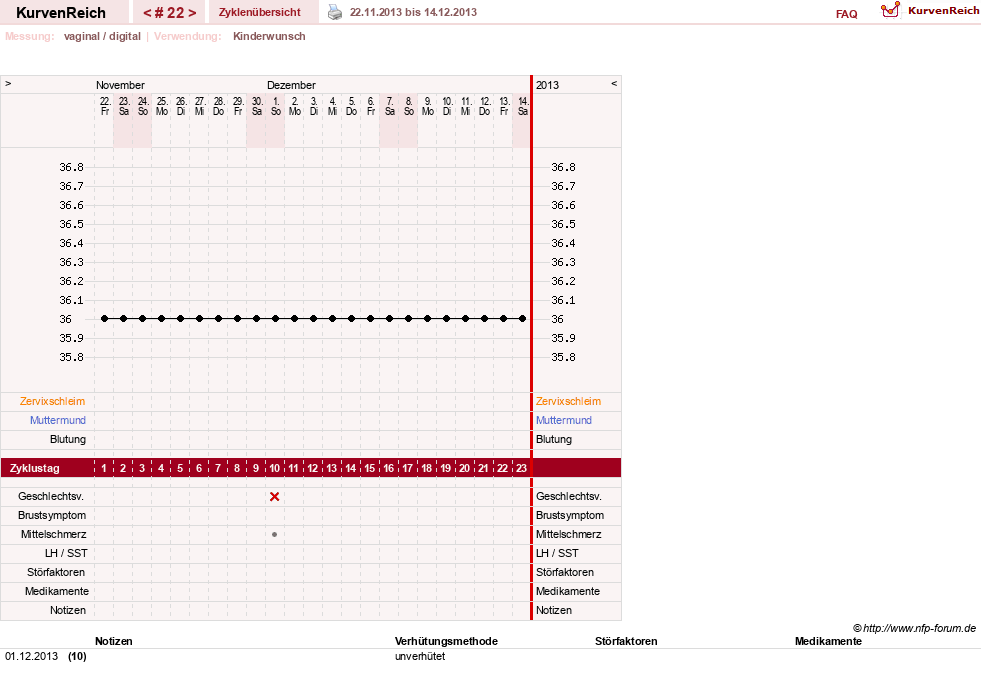
Task: Click the LH / SST row label on the left
Action: point(66,553)
